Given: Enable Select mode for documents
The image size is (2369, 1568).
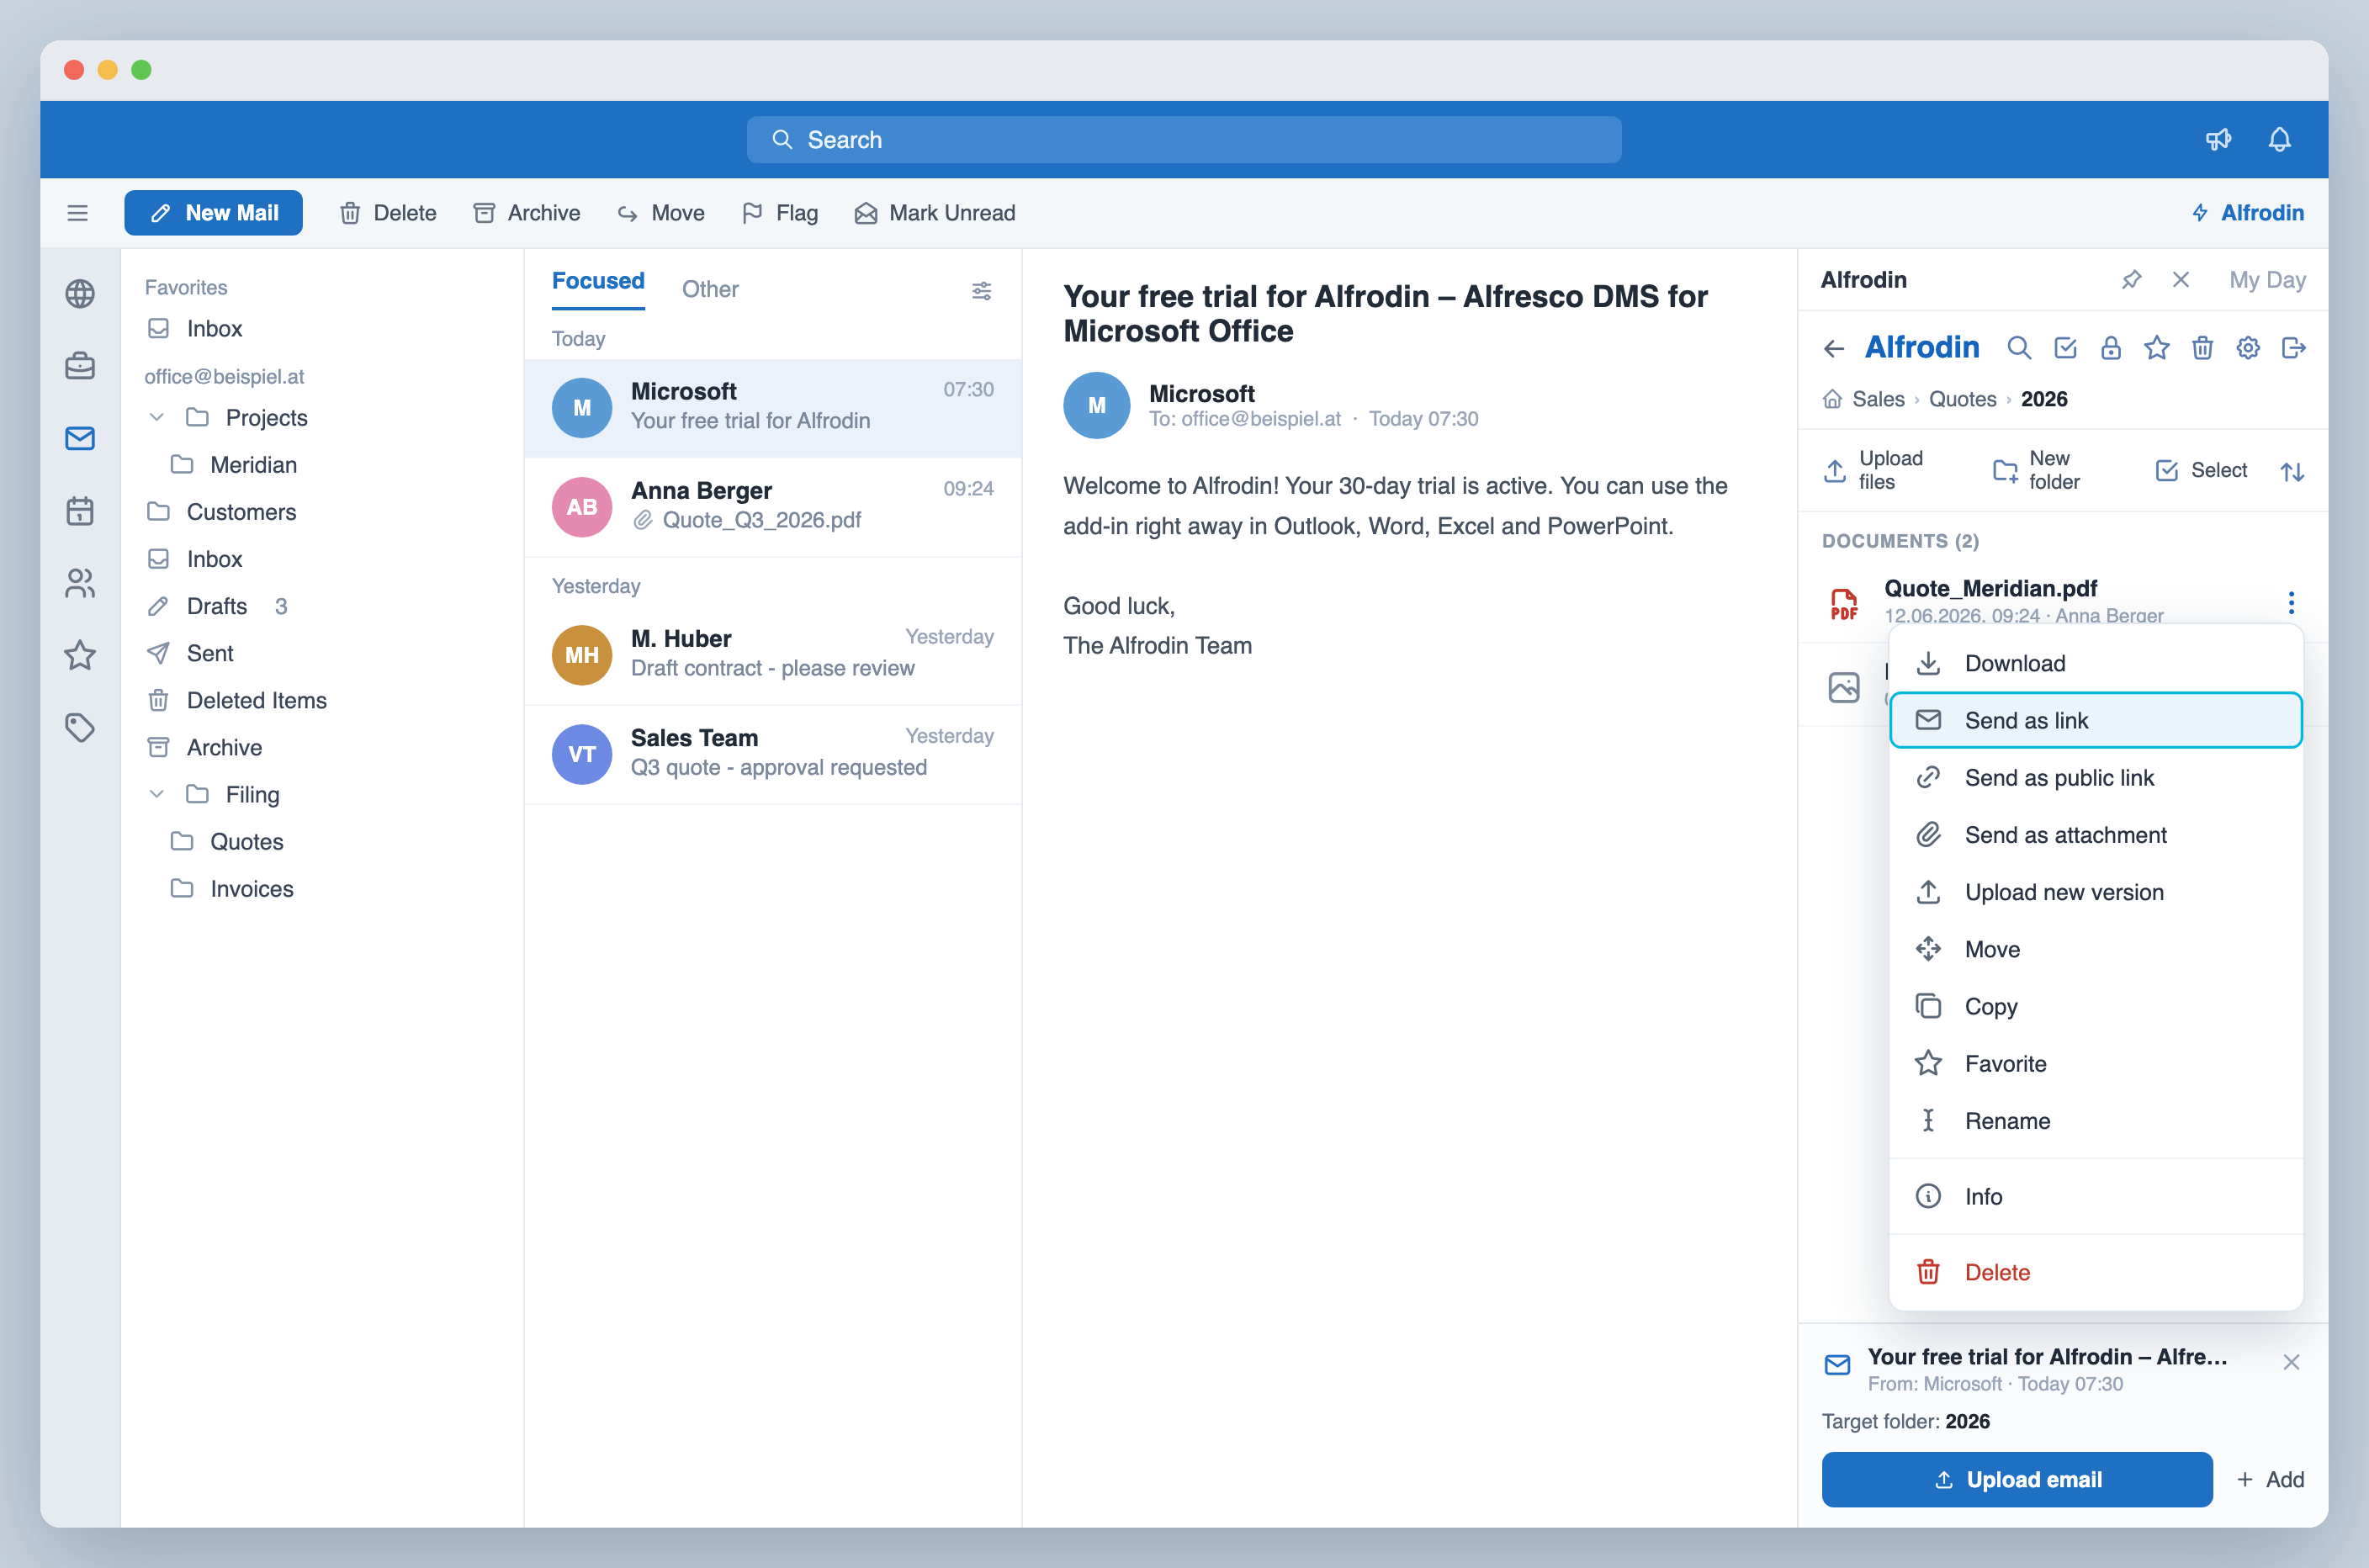Looking at the screenshot, I should click(x=2201, y=470).
